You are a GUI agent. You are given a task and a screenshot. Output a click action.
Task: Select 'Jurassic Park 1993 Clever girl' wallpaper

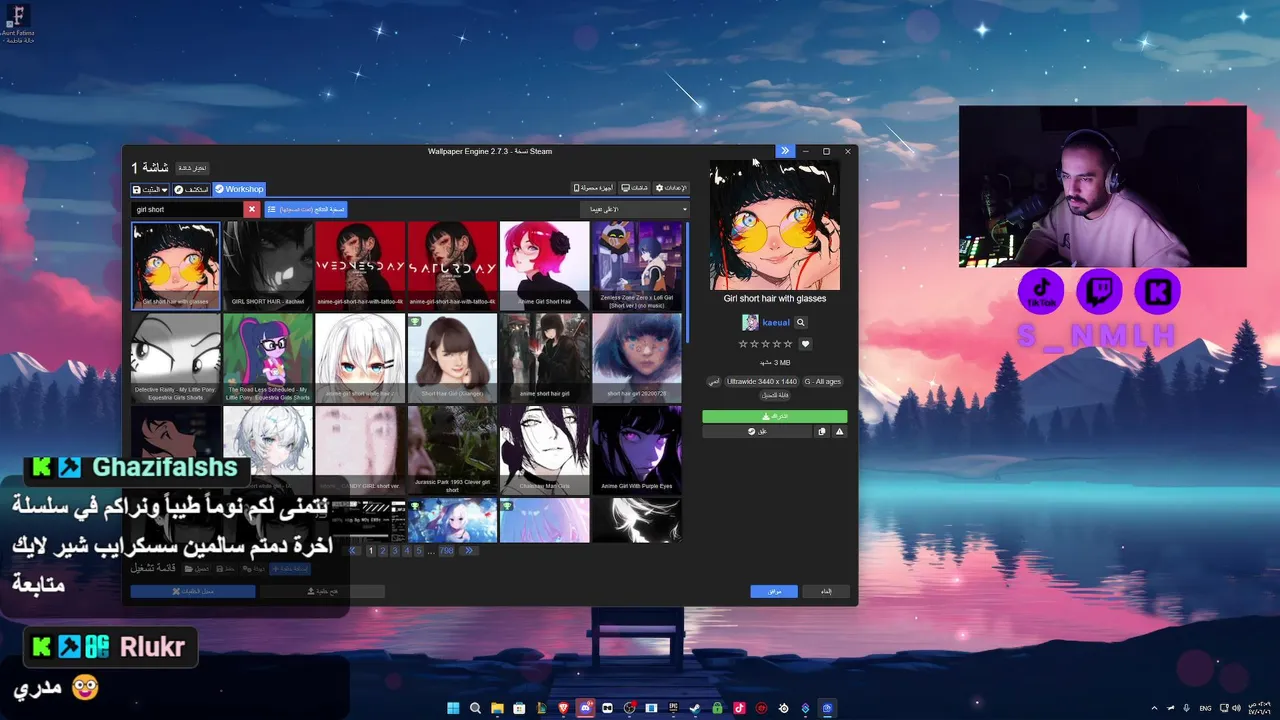coord(452,450)
